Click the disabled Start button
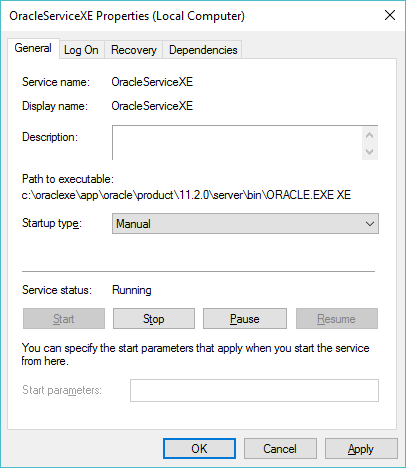 coord(64,319)
